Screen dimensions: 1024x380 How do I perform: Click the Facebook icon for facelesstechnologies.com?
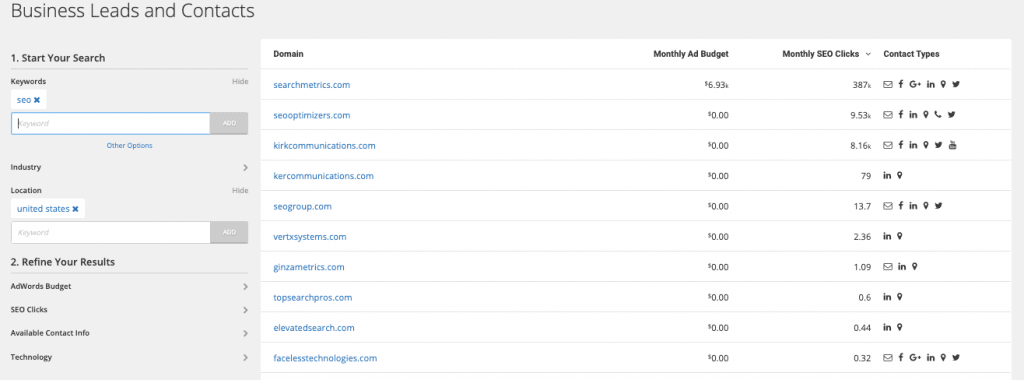tap(901, 358)
